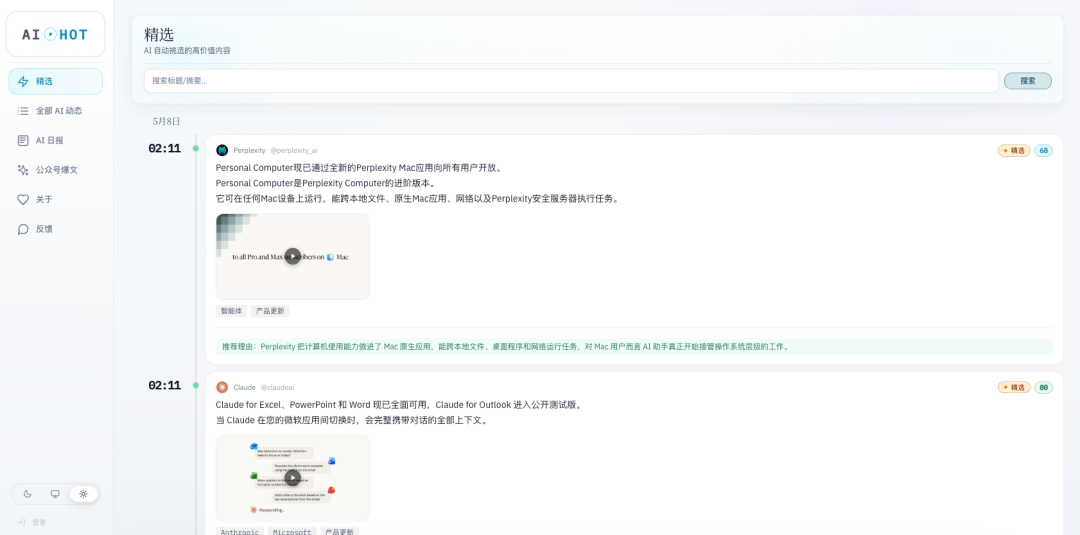This screenshot has height=535, width=1080.
Task: Click the Claude avatar icon
Action: [222, 388]
